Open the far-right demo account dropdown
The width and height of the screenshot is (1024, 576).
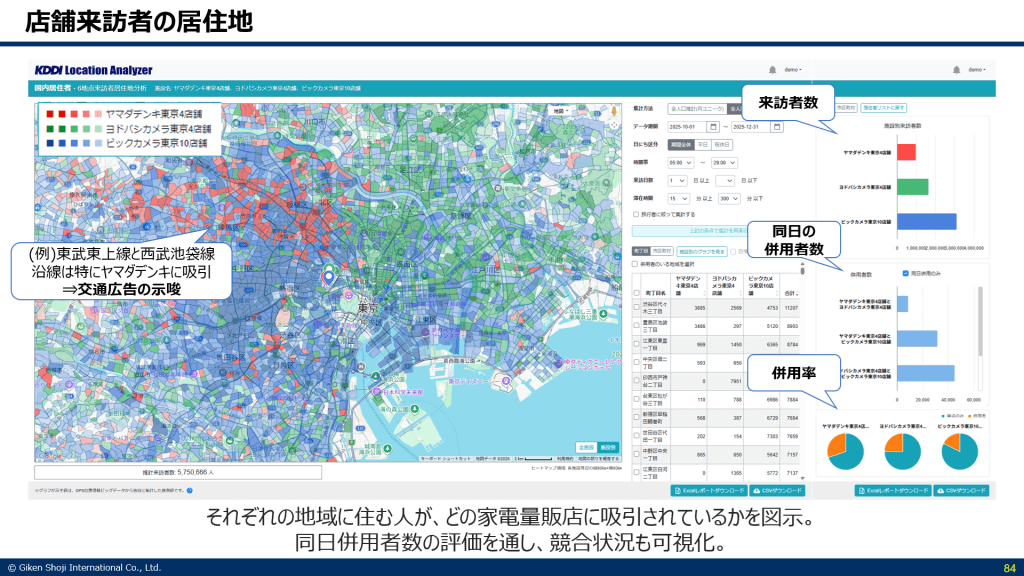click(x=977, y=70)
